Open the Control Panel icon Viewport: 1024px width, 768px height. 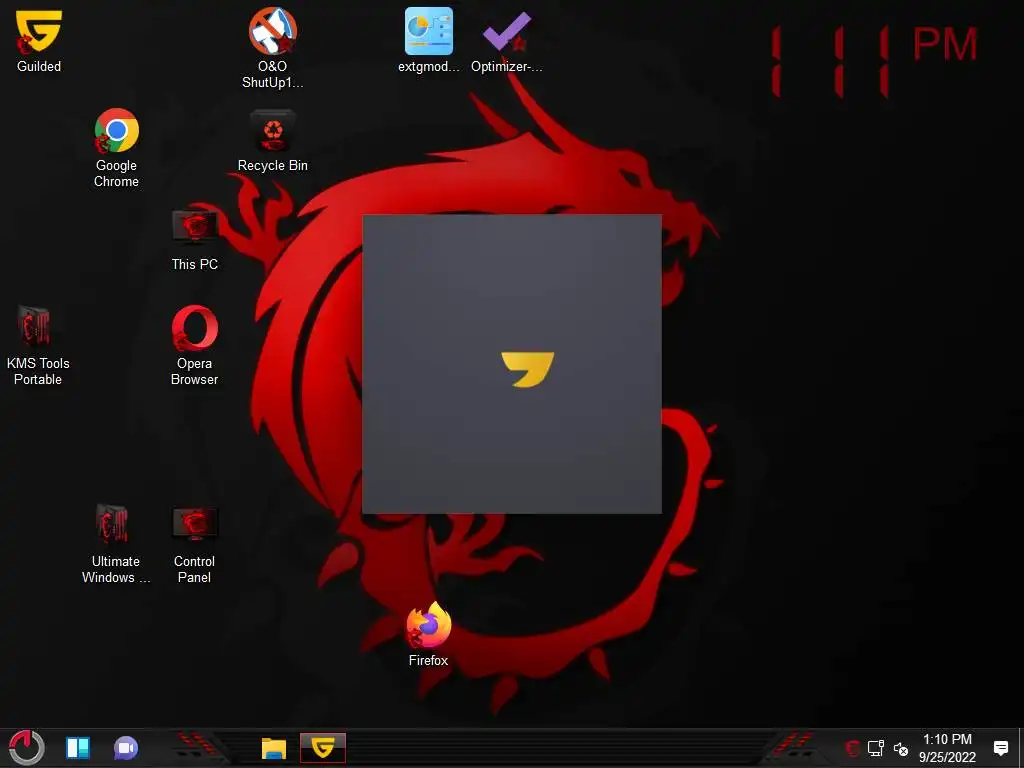195,543
